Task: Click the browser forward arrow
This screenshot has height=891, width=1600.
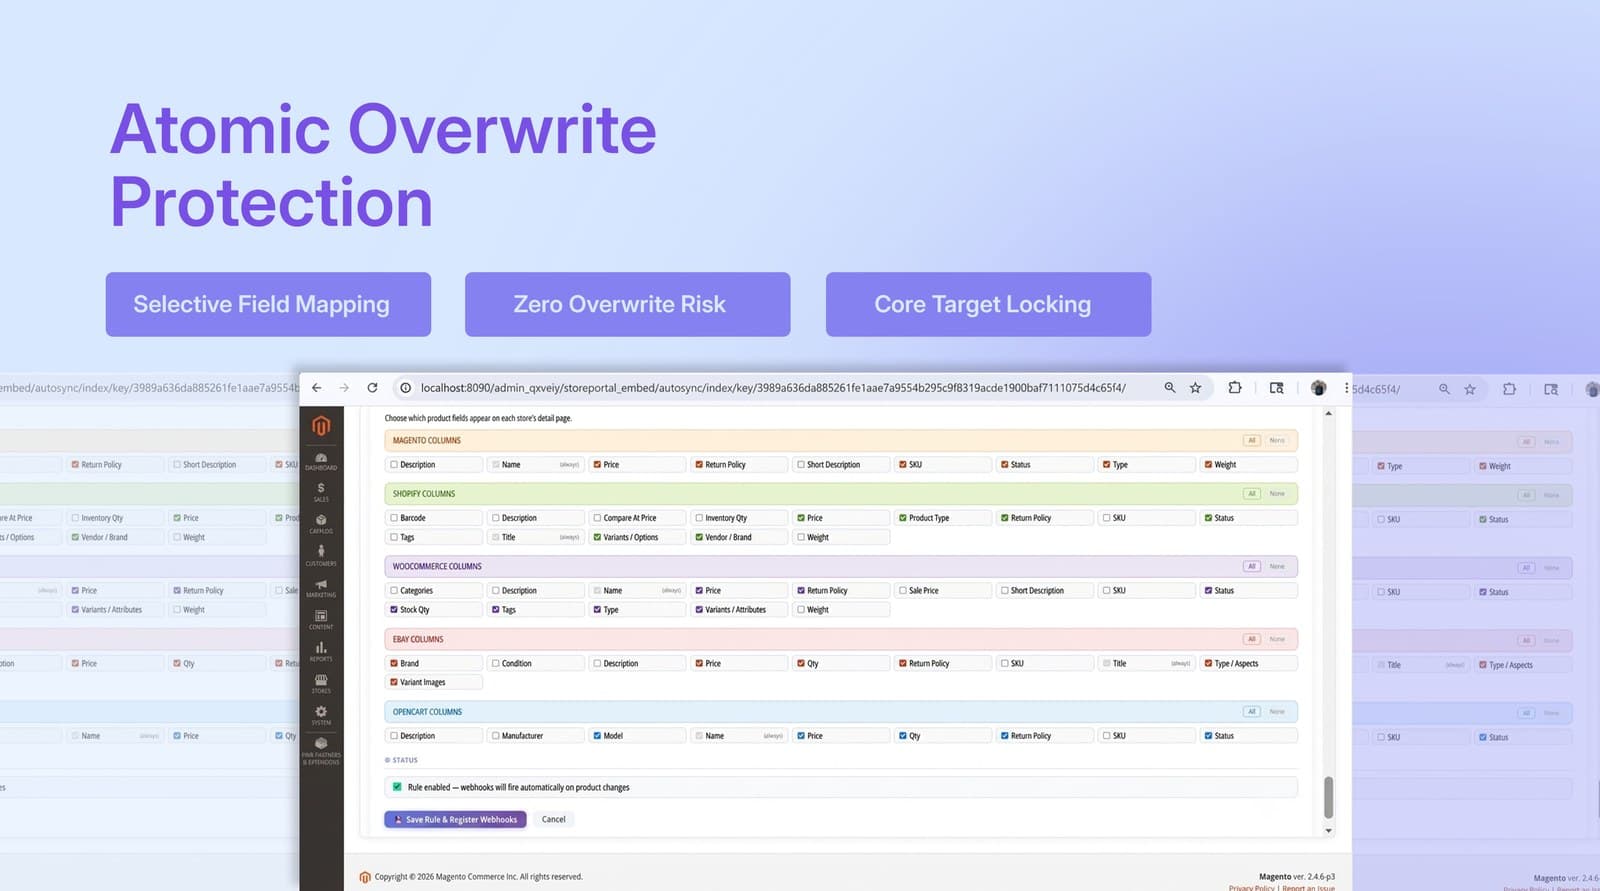Action: click(x=344, y=388)
